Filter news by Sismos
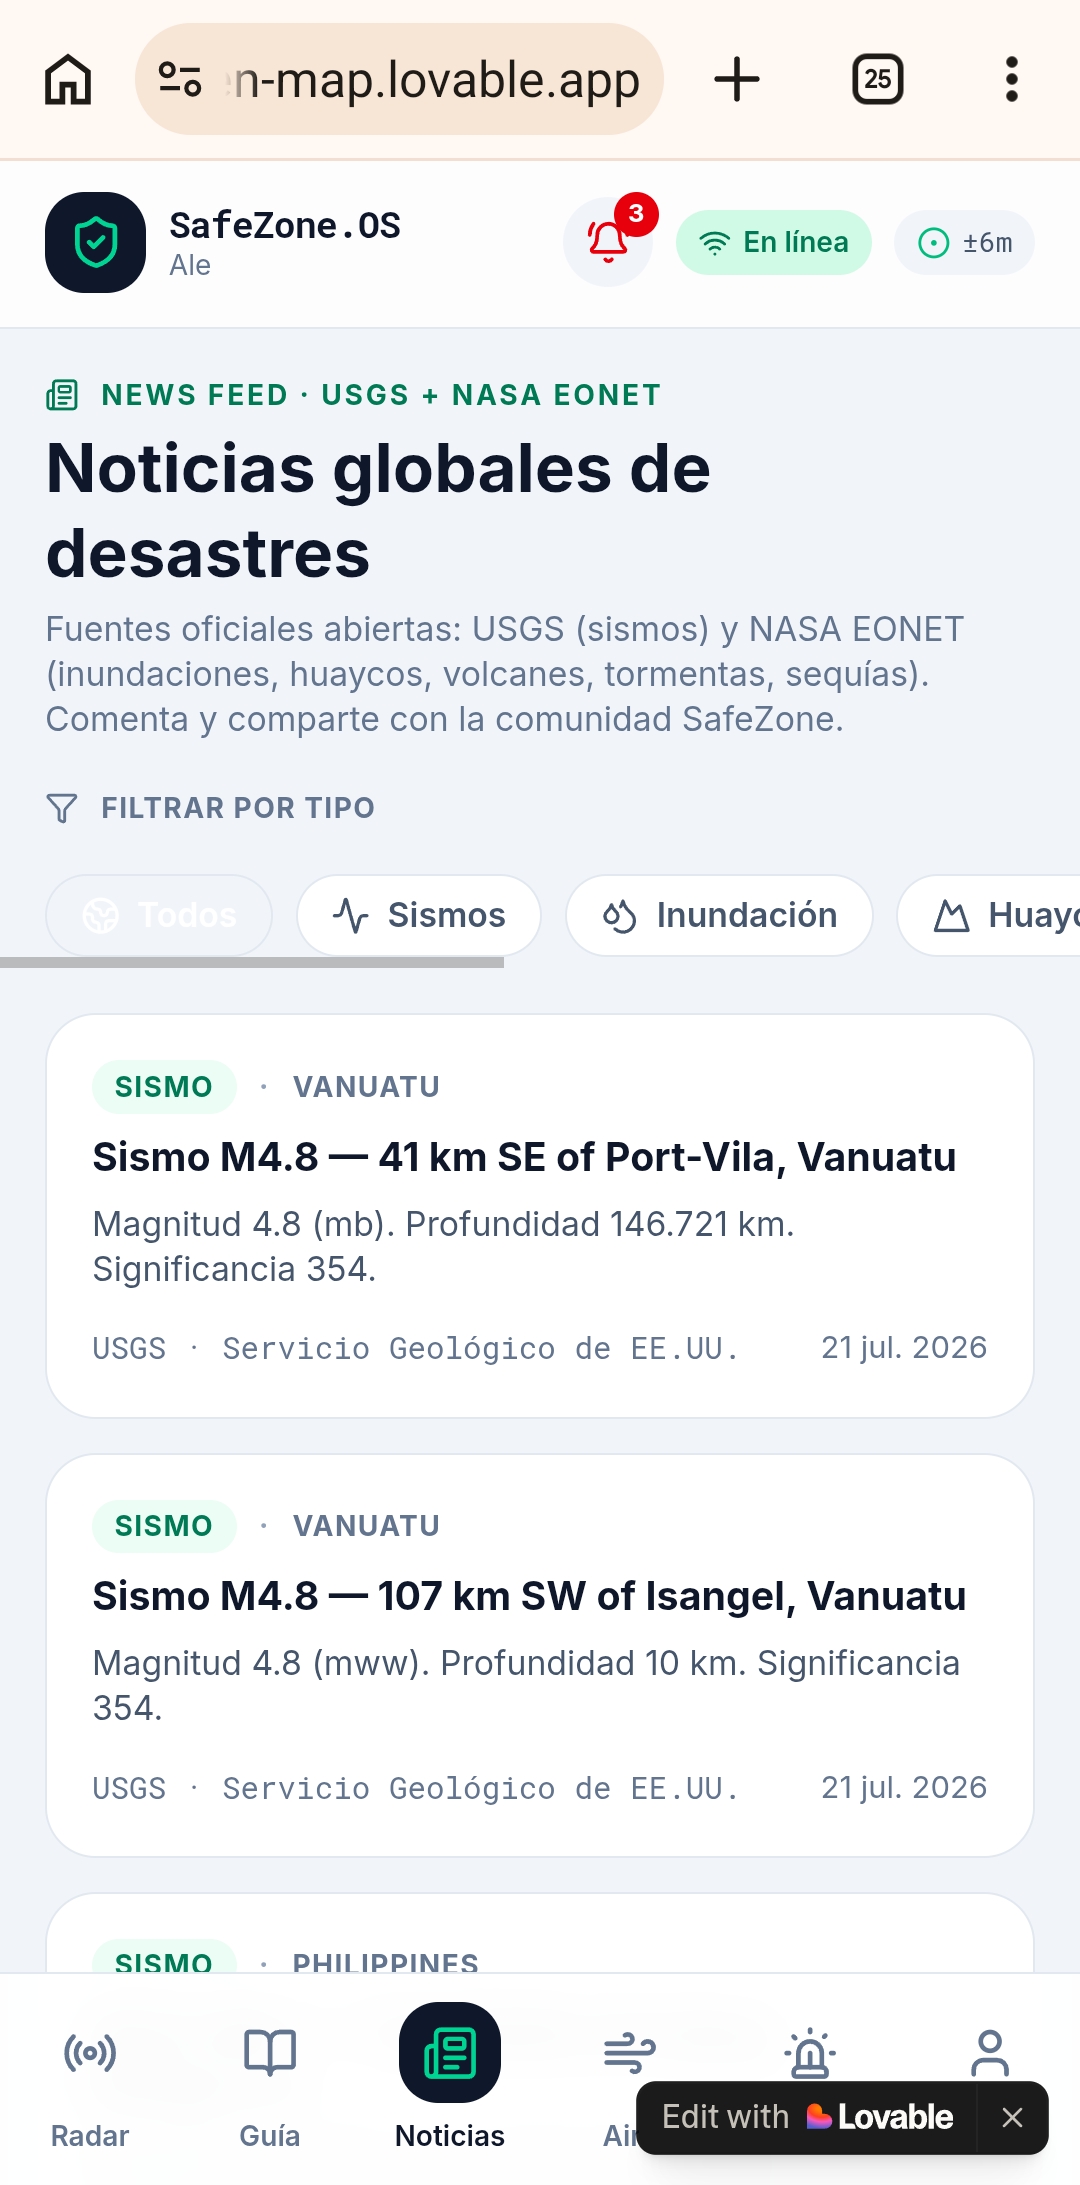 pyautogui.click(x=419, y=915)
